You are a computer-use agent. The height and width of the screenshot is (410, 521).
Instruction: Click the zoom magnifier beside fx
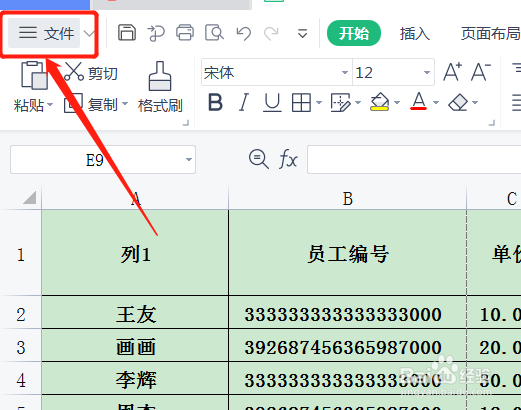point(258,159)
